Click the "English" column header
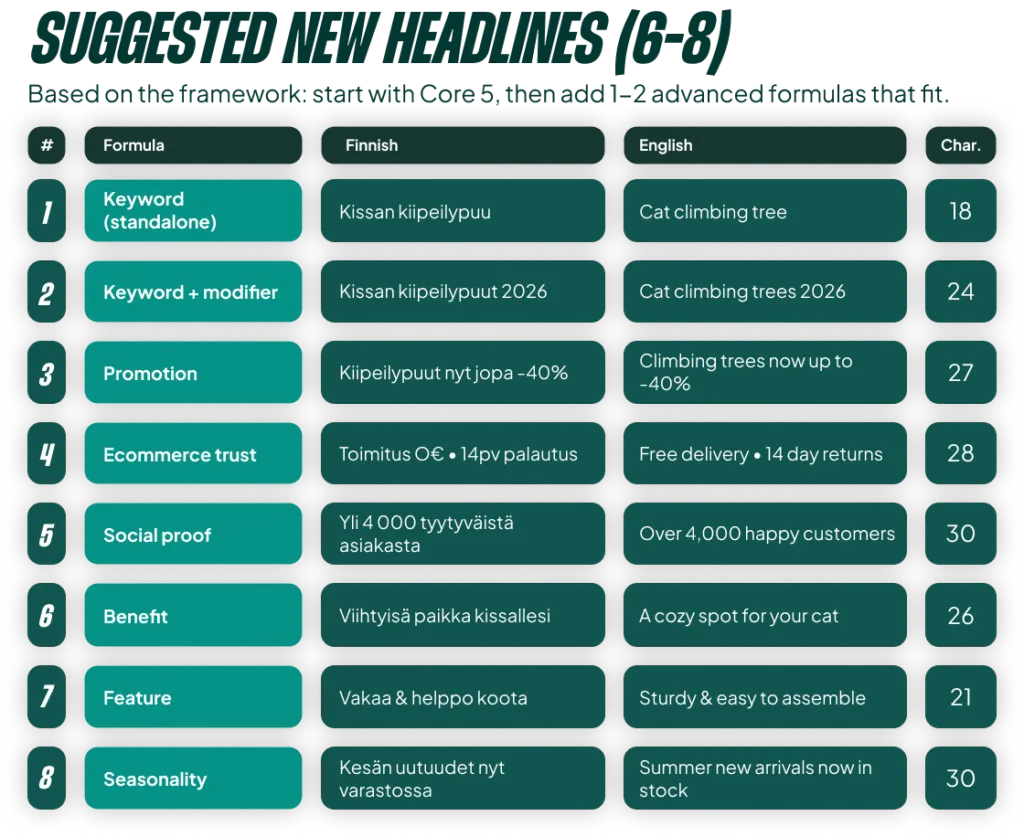1024x837 pixels. [765, 145]
